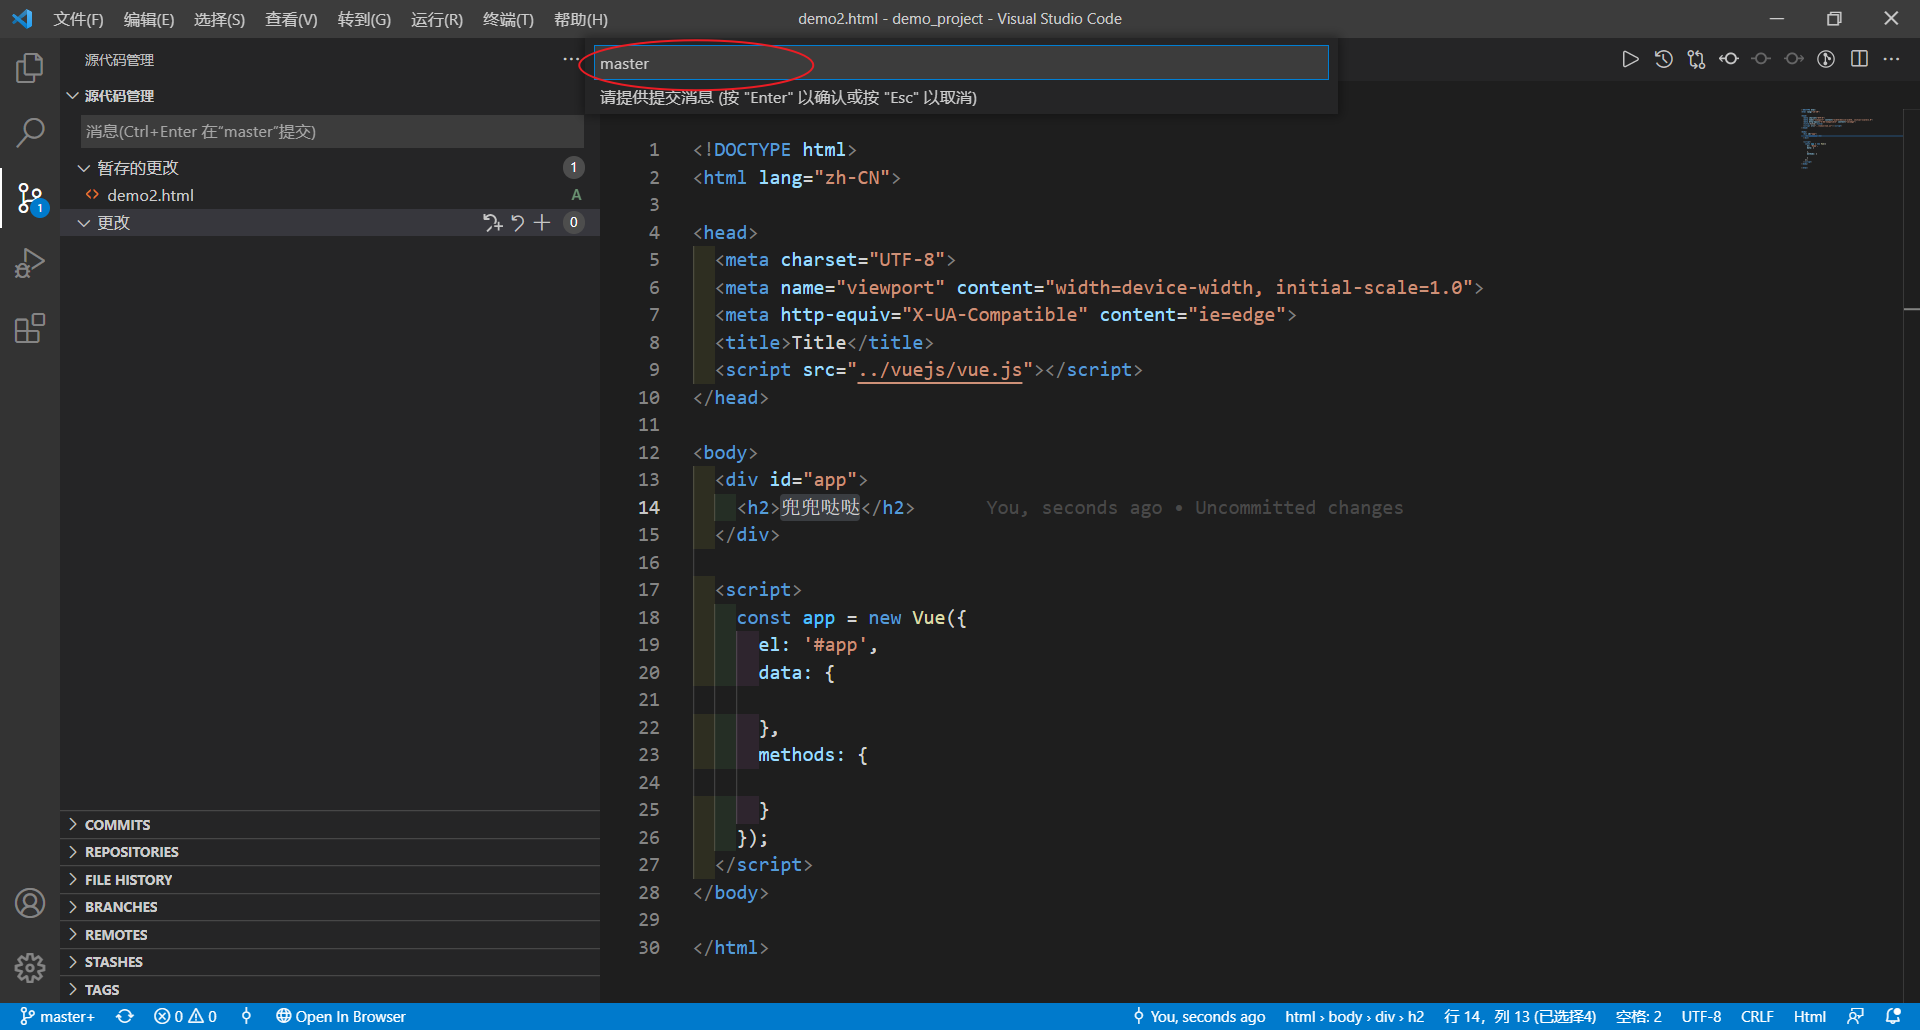Open previous revision commit icon
1920x1030 pixels.
click(x=1729, y=59)
